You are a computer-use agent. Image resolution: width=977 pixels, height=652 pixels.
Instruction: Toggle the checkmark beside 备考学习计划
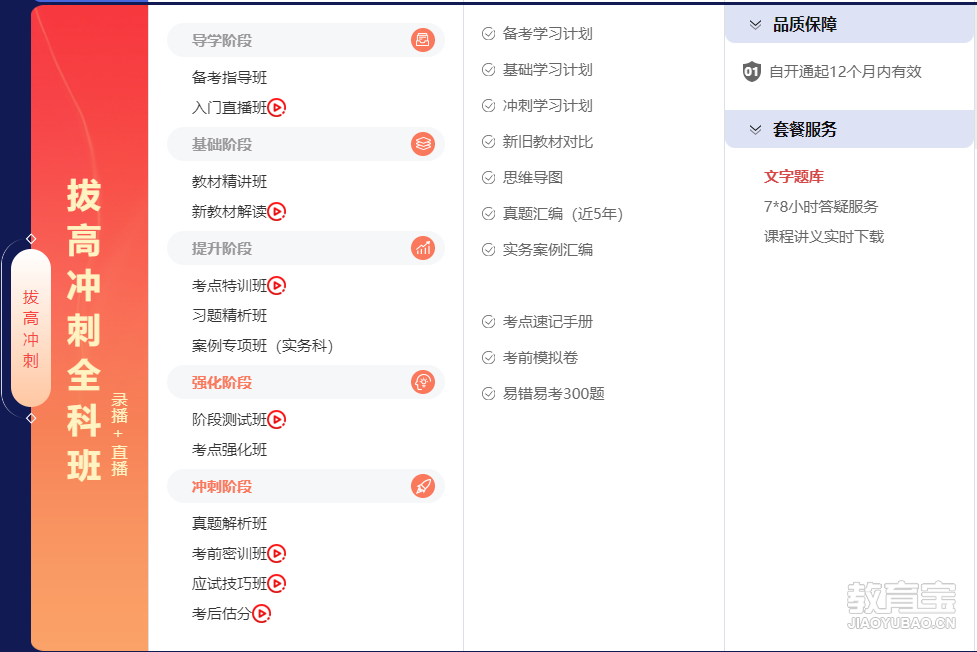[488, 34]
